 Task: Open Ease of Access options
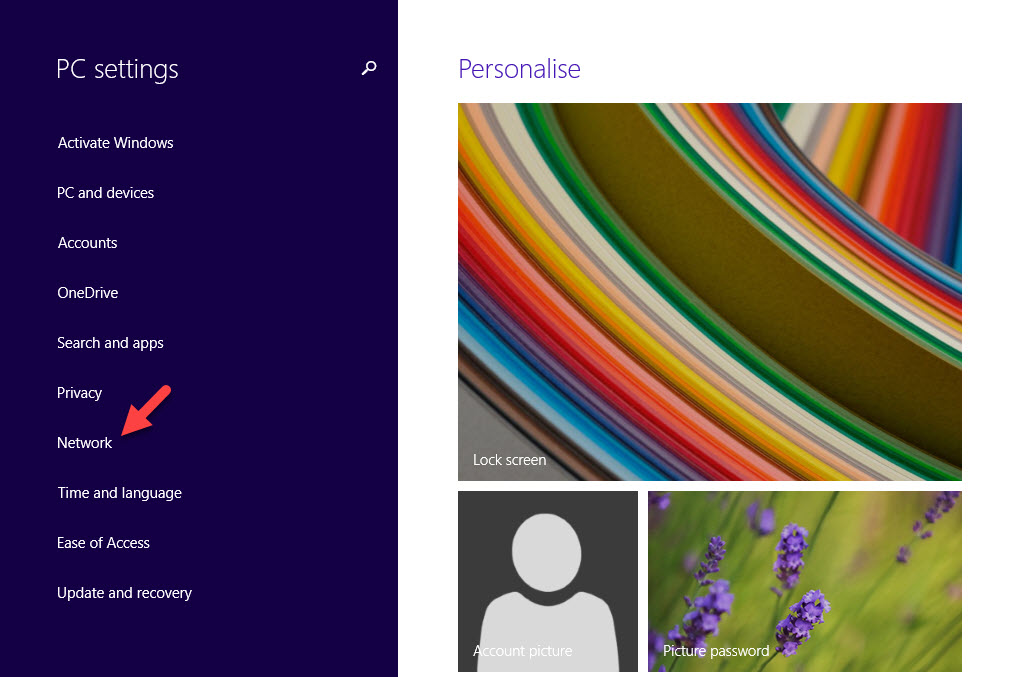(103, 543)
